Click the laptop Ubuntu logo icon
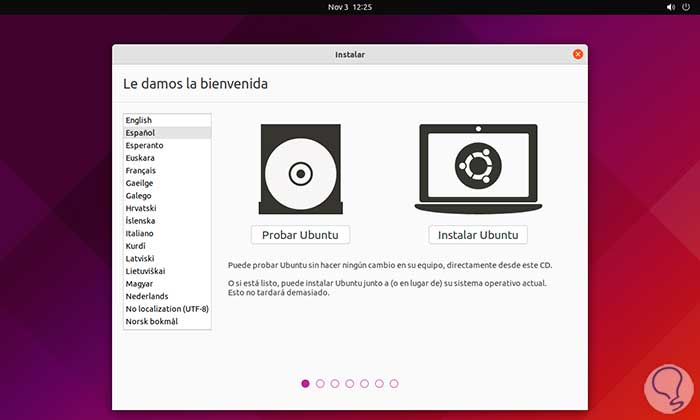This screenshot has width=700, height=420. (x=478, y=169)
